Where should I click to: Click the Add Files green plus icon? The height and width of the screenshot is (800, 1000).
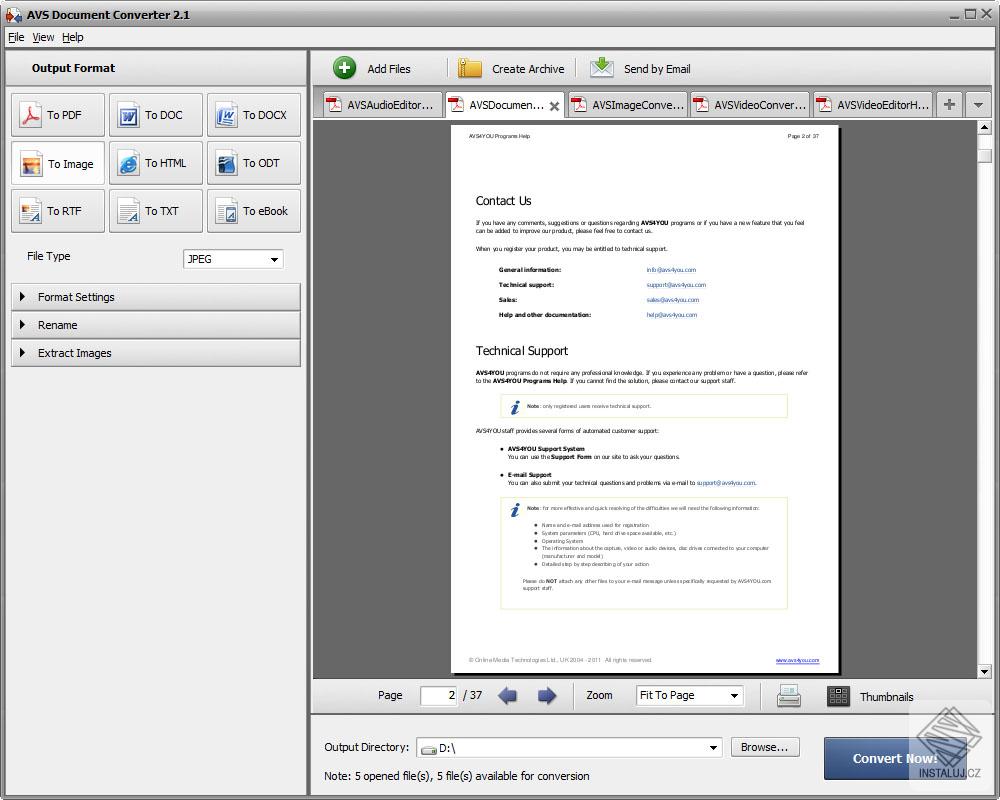pos(345,67)
